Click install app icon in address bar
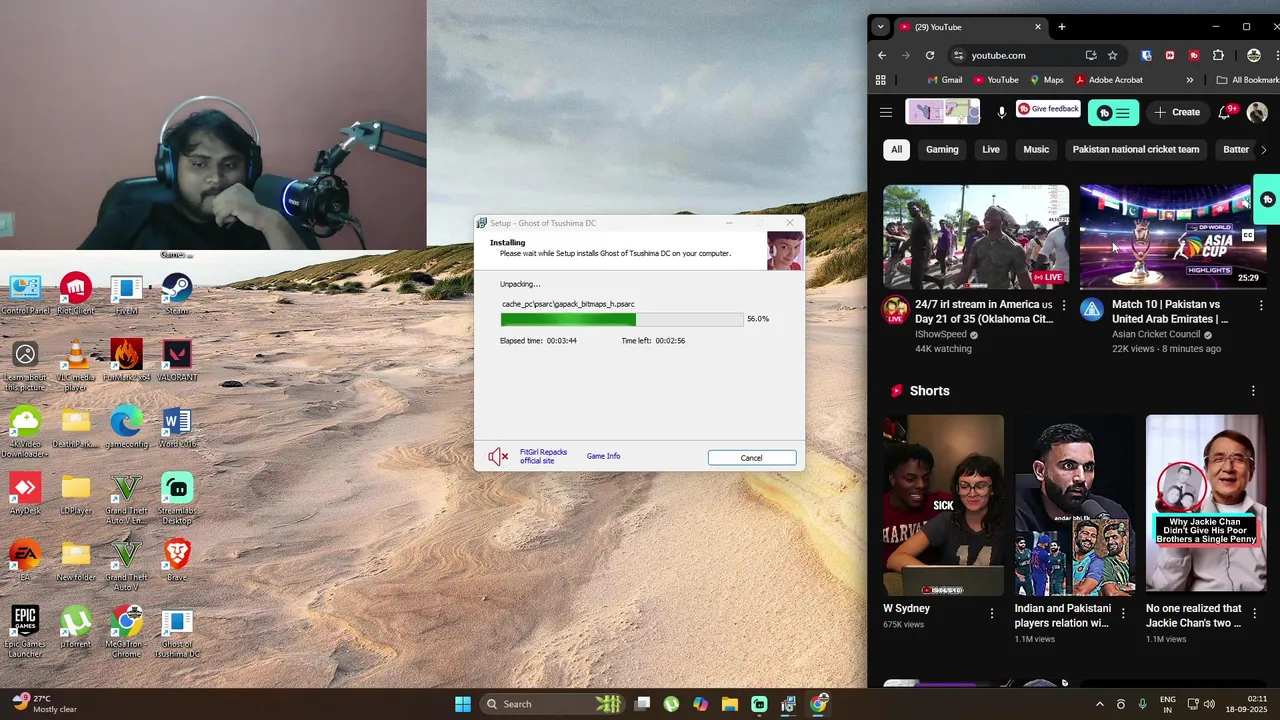Viewport: 1280px width, 720px height. coord(1091,55)
